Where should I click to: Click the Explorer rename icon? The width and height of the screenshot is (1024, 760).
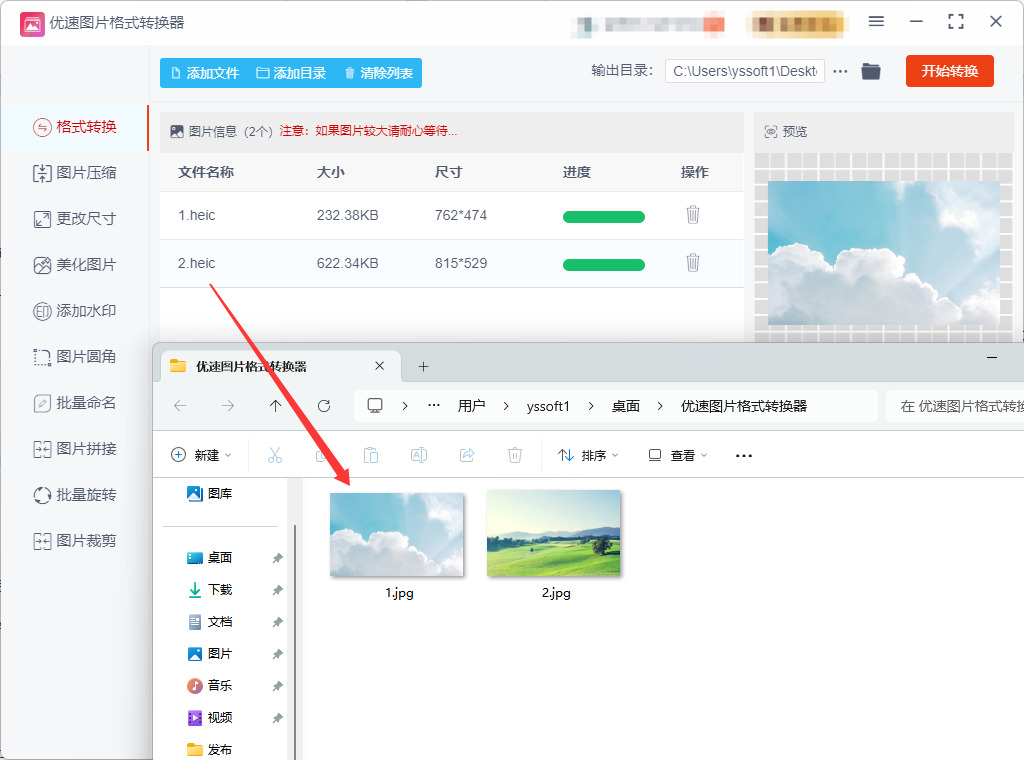pos(419,455)
